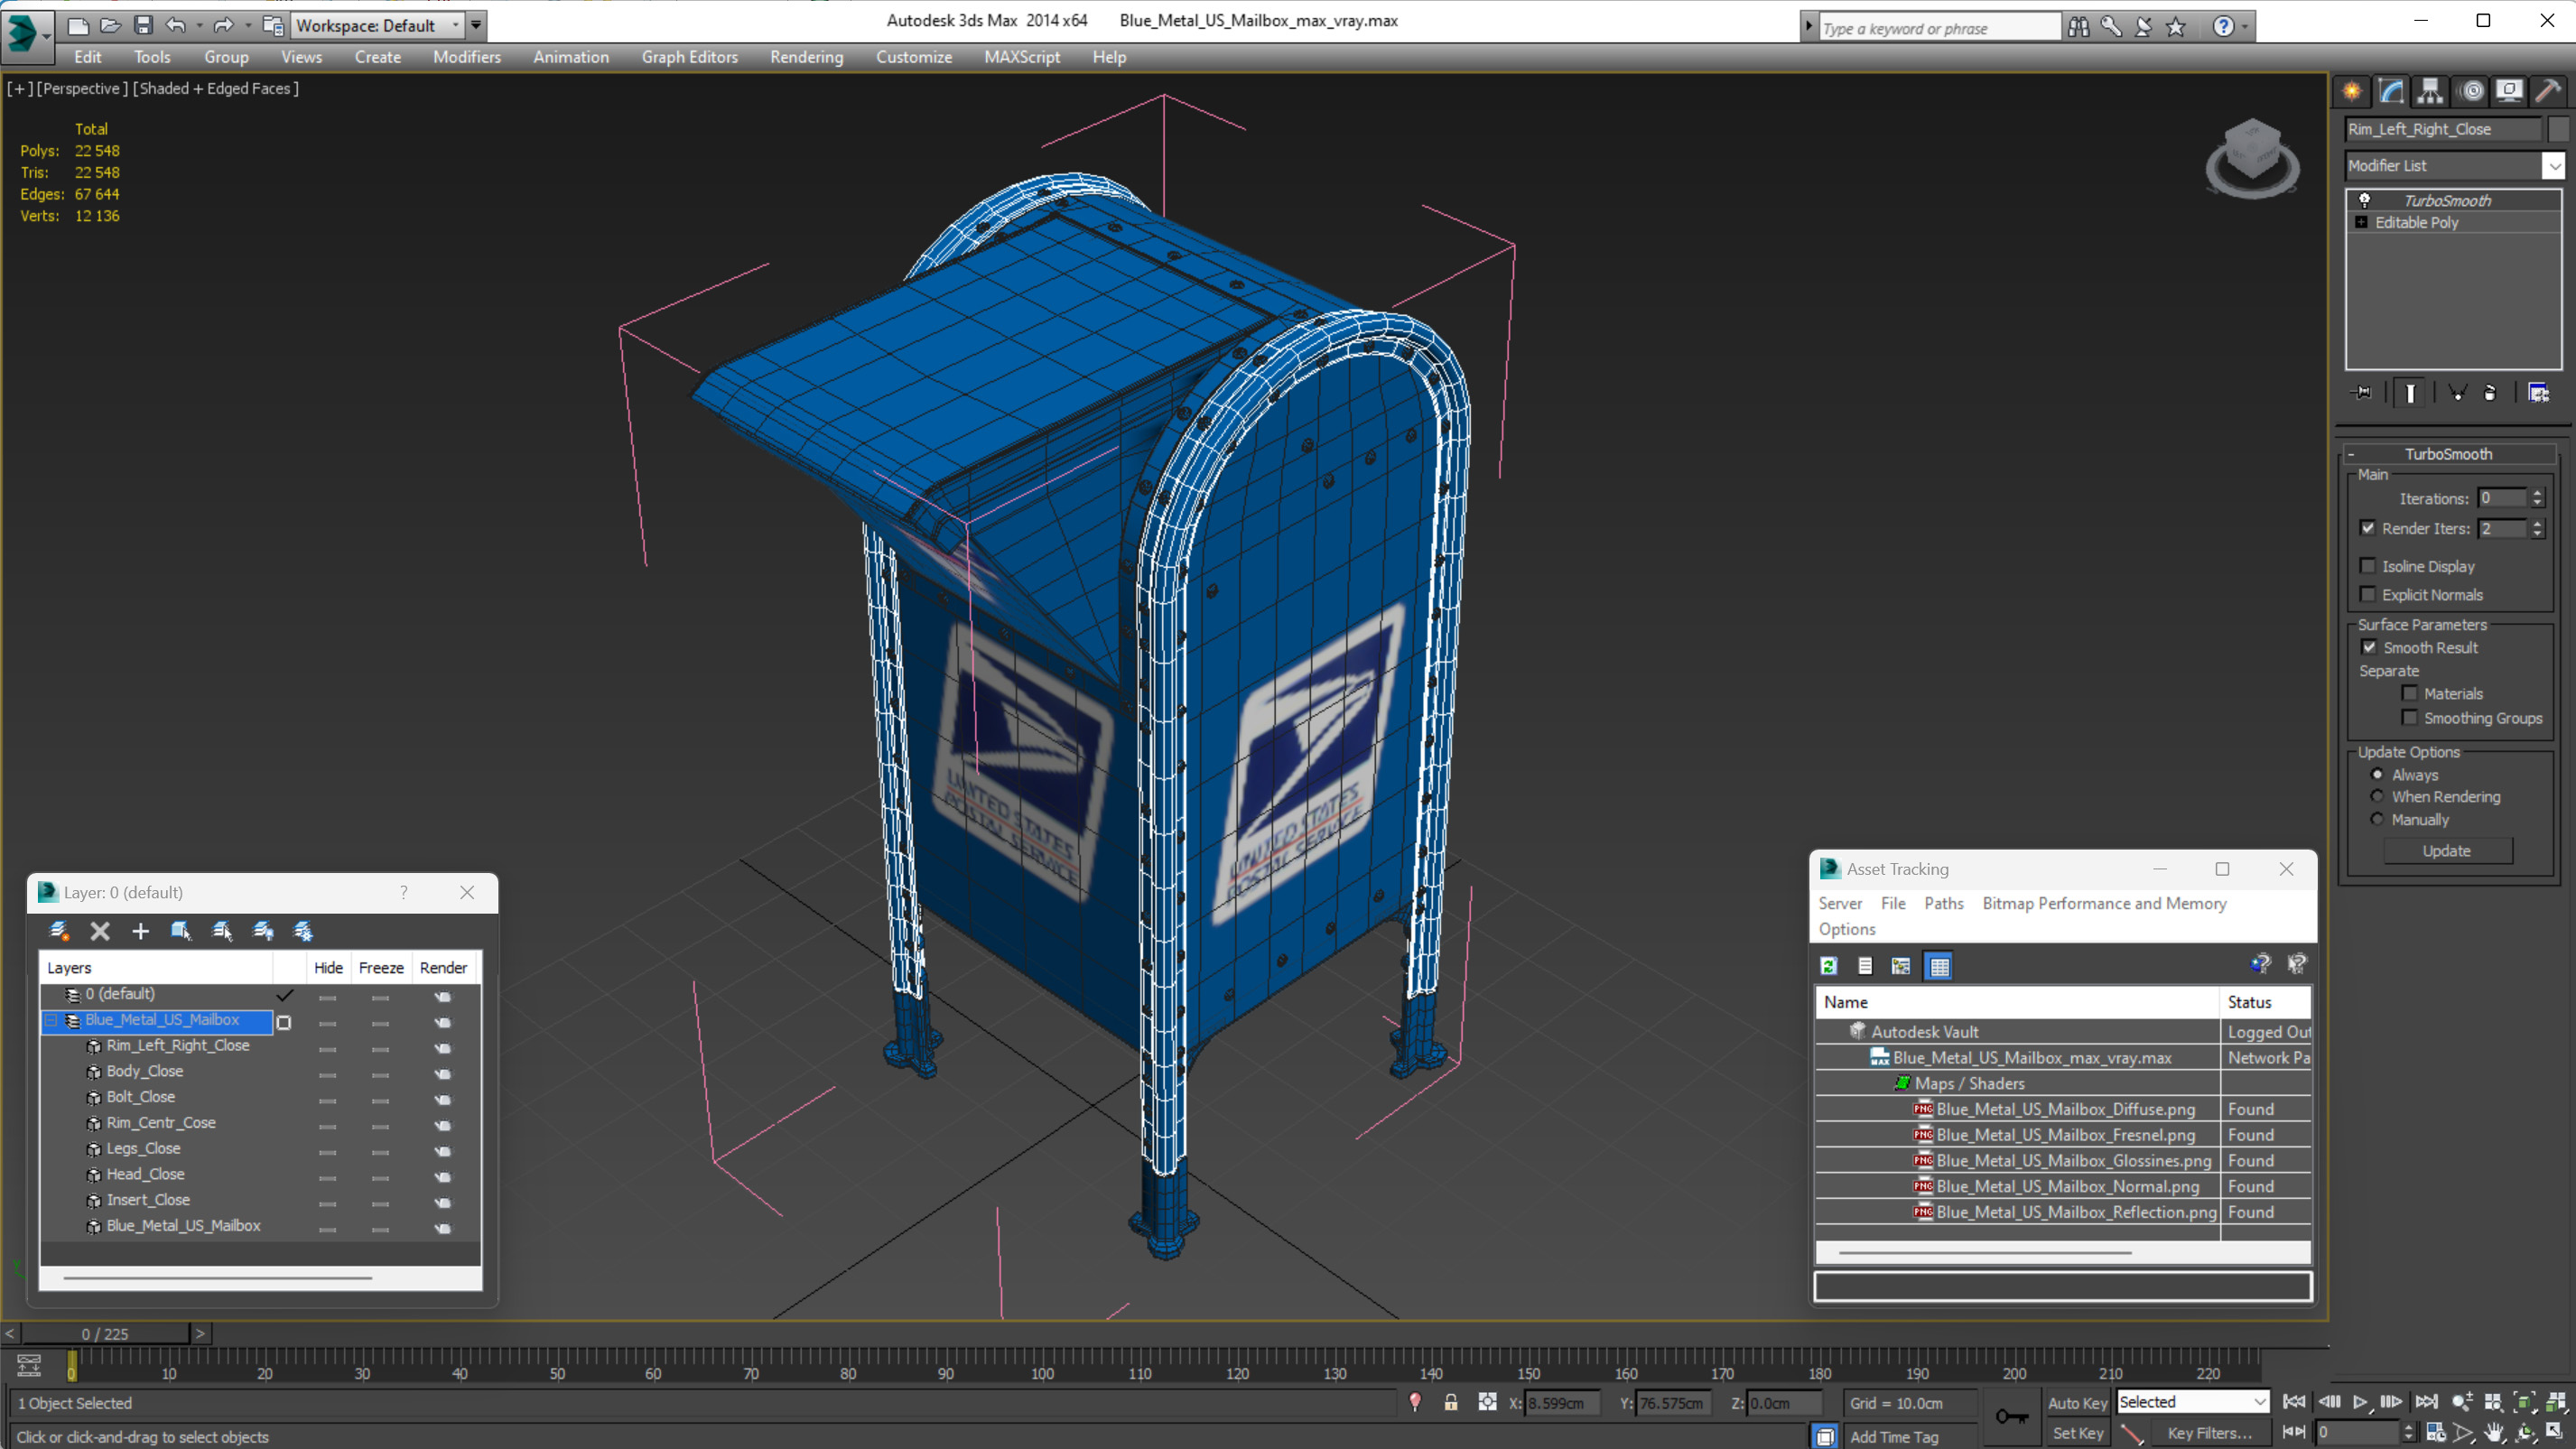Viewport: 2576px width, 1449px height.
Task: Click the Render Iters spinner arrows
Action: click(2537, 528)
